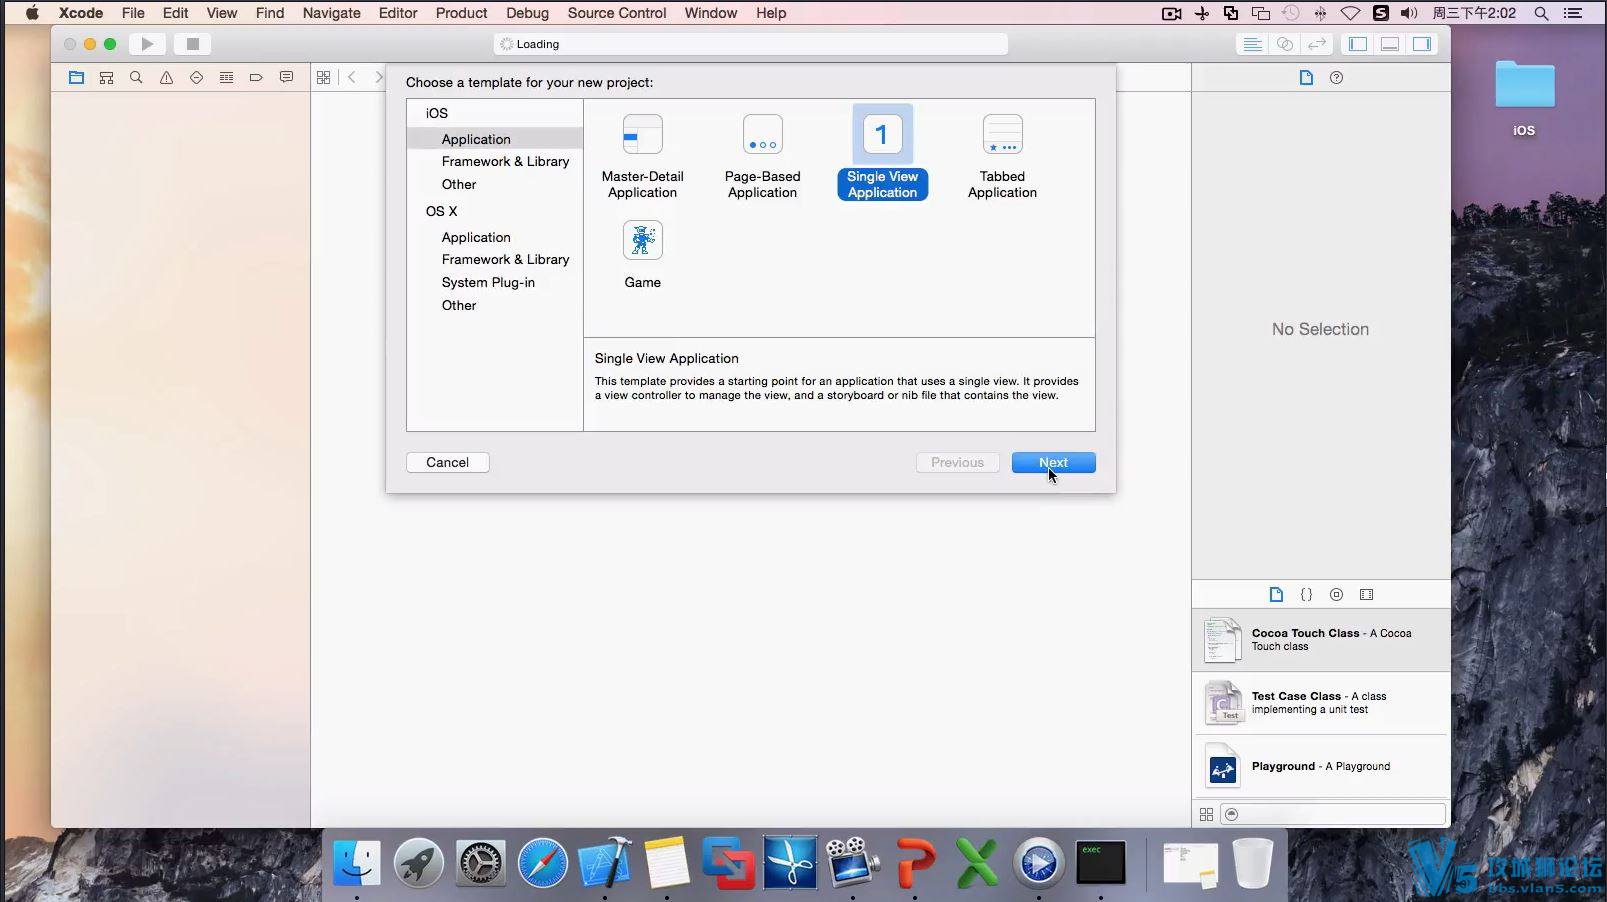1607x902 pixels.
Task: Show the File inspector icon
Action: 1306,77
